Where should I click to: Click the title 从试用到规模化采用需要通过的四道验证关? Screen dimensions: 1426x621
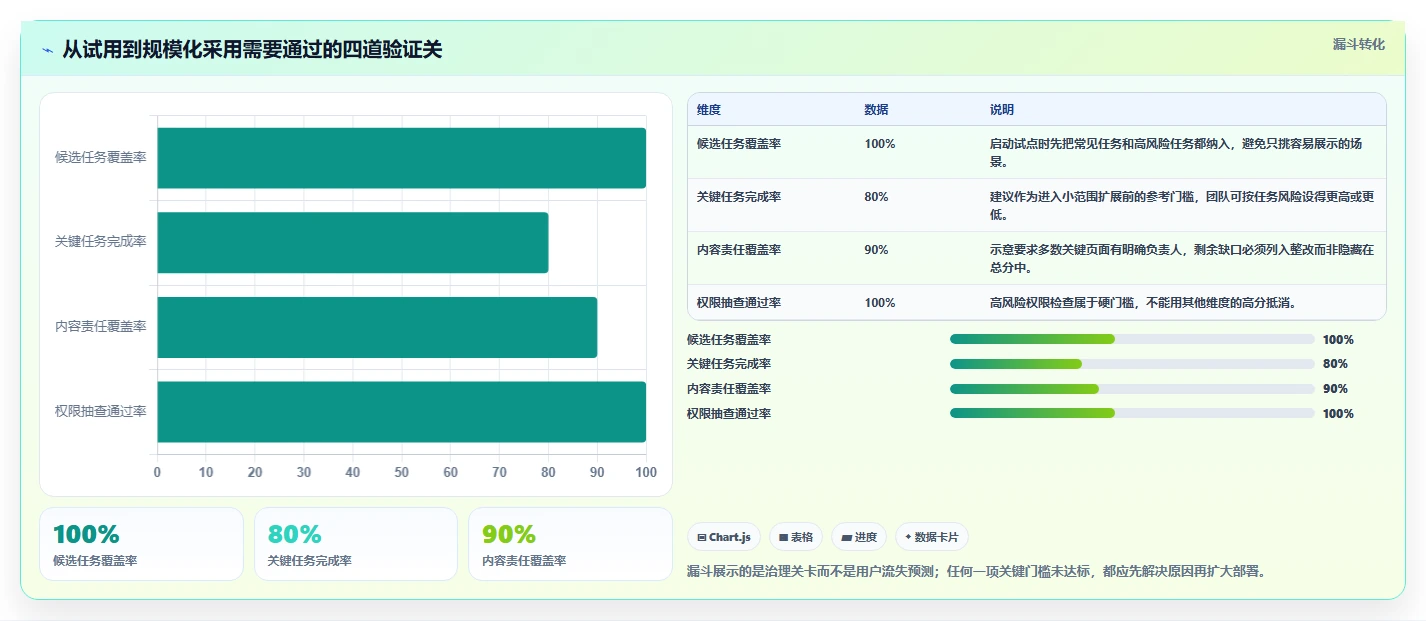[252, 50]
